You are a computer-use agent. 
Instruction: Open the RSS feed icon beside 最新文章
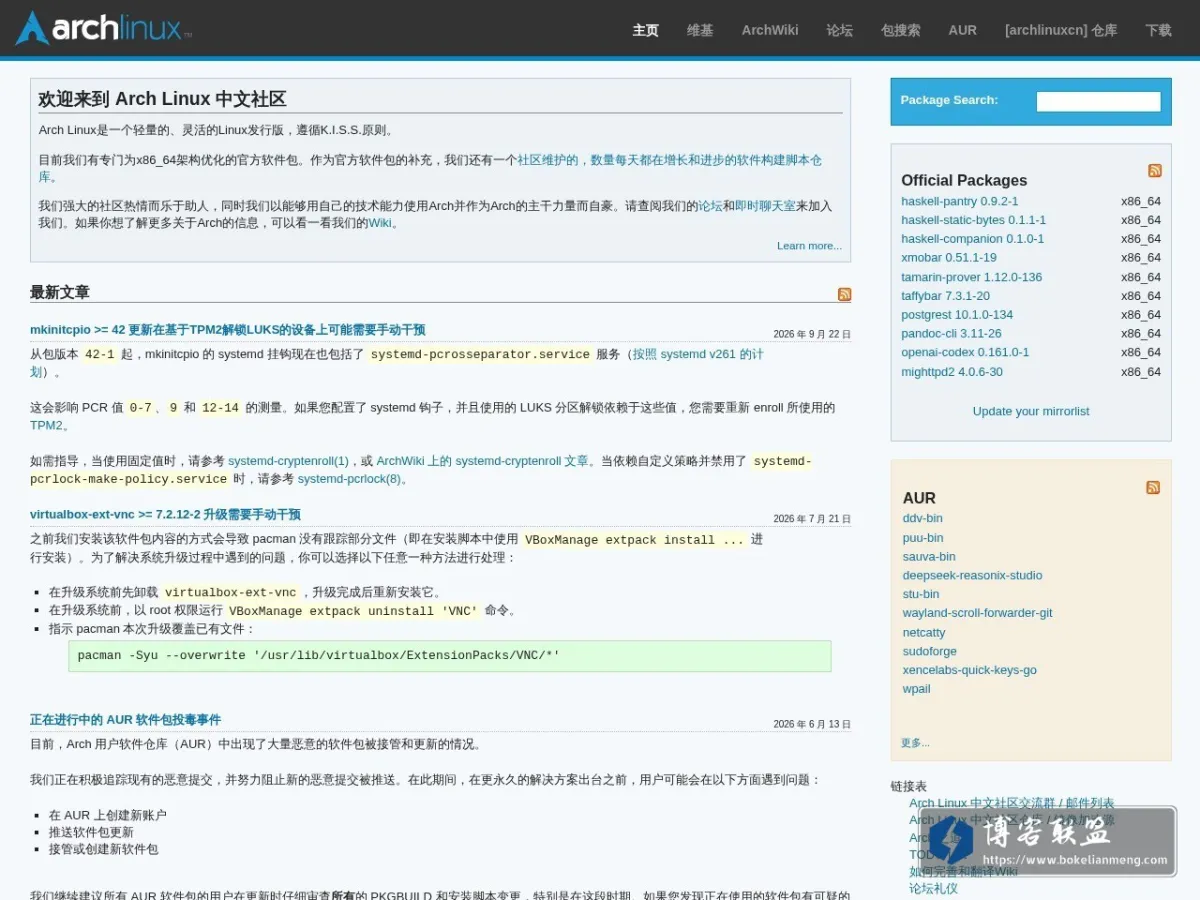tap(844, 294)
